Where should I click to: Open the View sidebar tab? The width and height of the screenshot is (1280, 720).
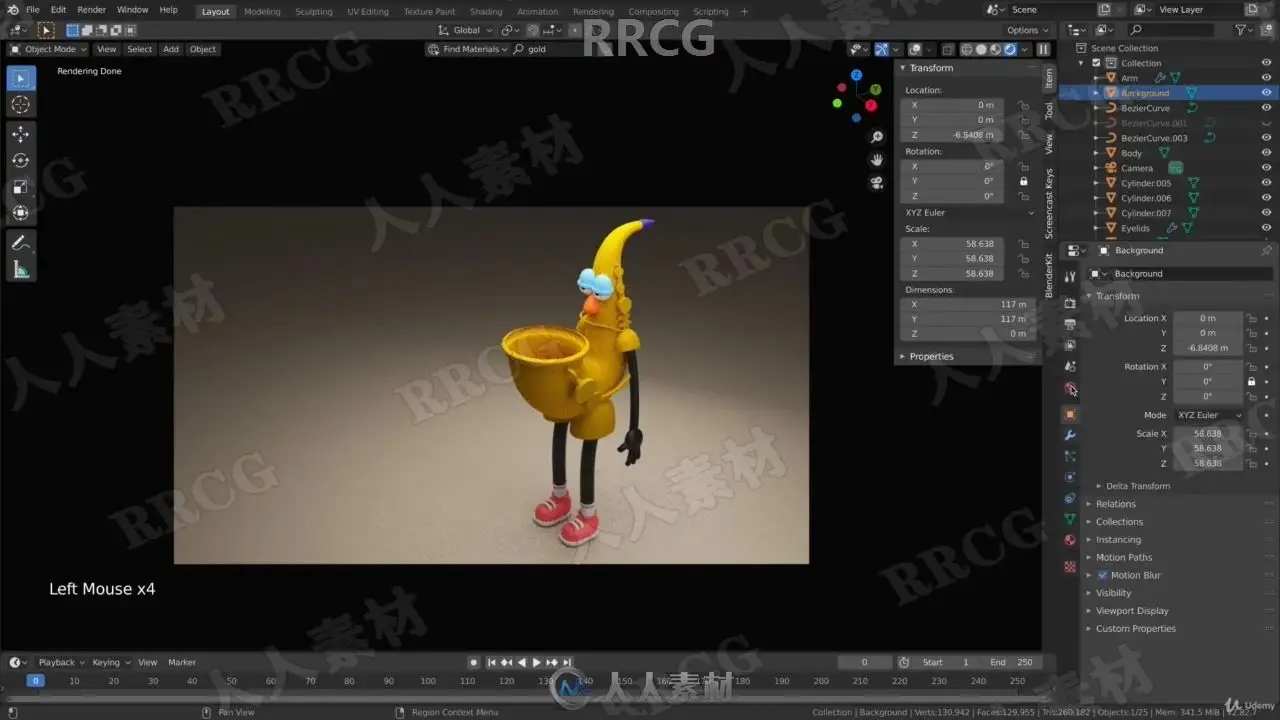[1049, 143]
